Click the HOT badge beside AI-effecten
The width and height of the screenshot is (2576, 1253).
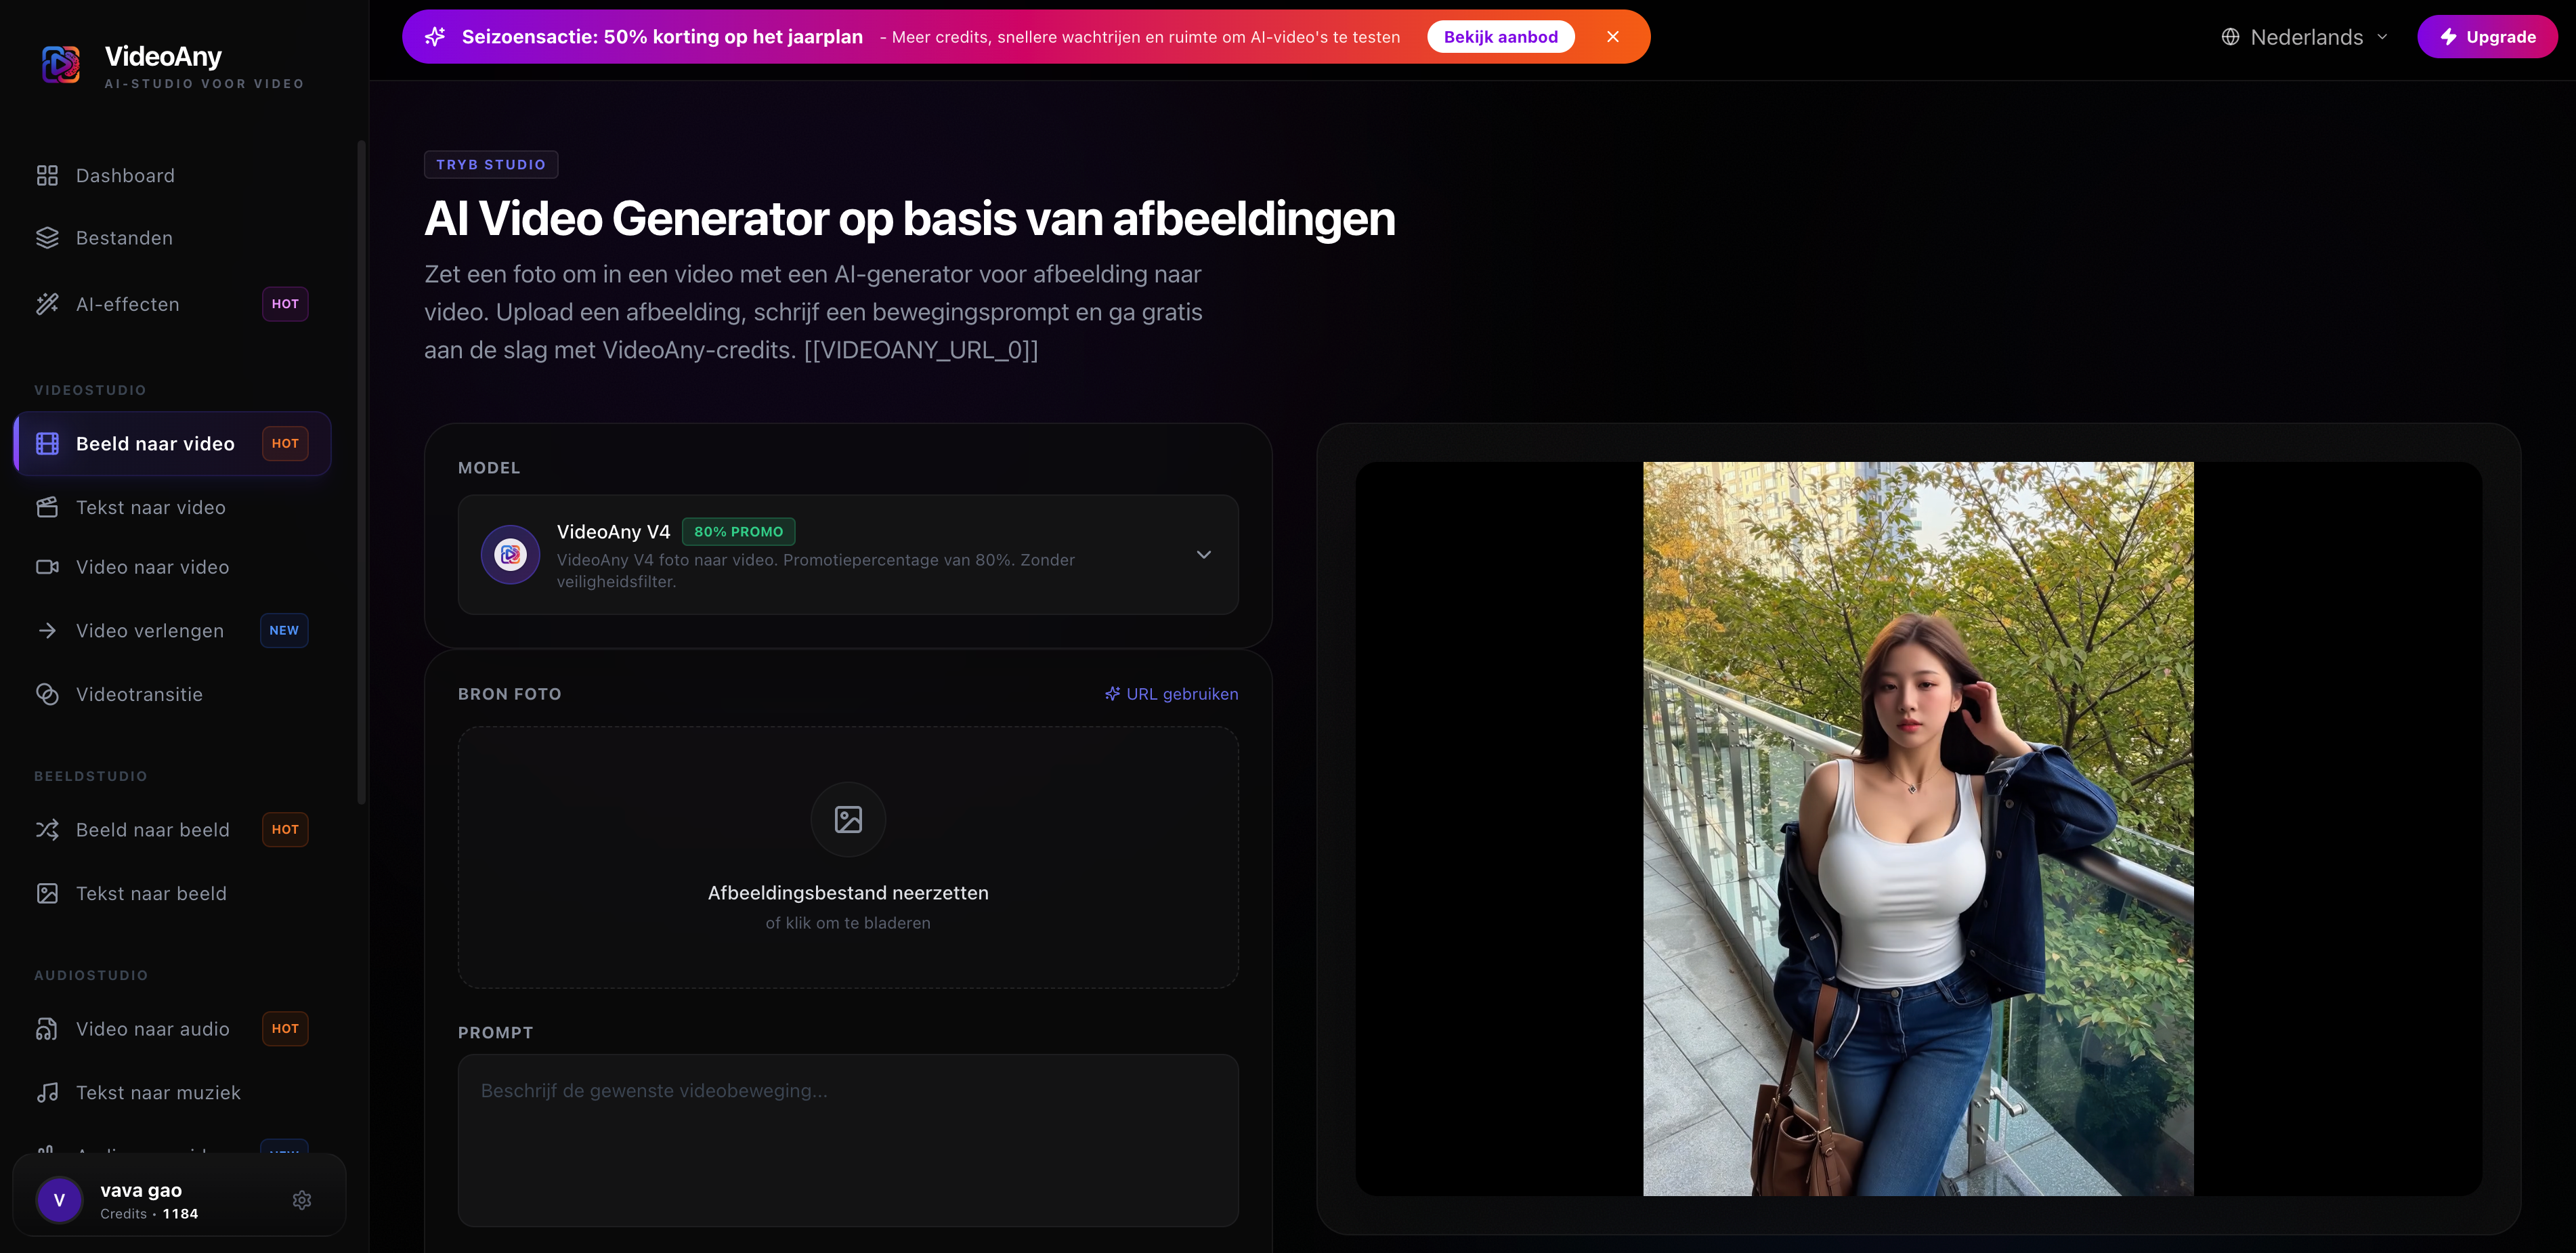285,304
